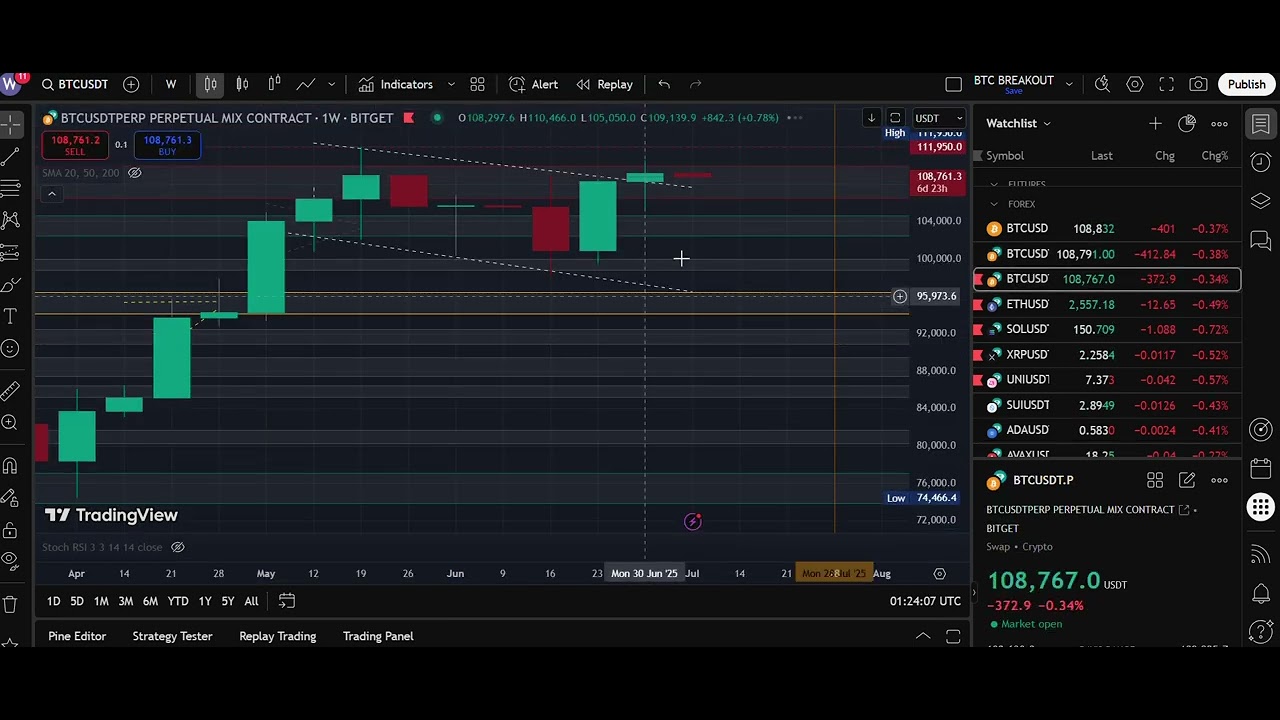Take a chart snapshot with camera icon

coord(1198,85)
